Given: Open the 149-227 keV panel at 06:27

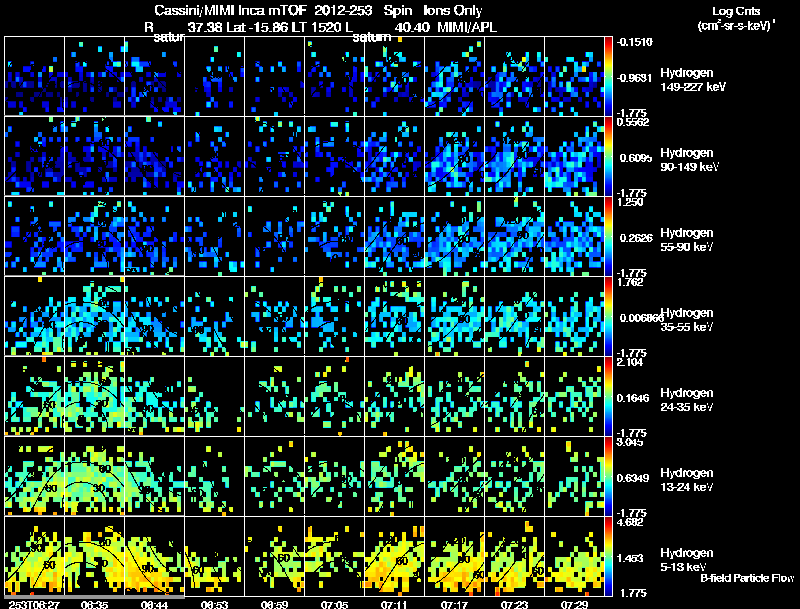Looking at the screenshot, I should (34, 76).
